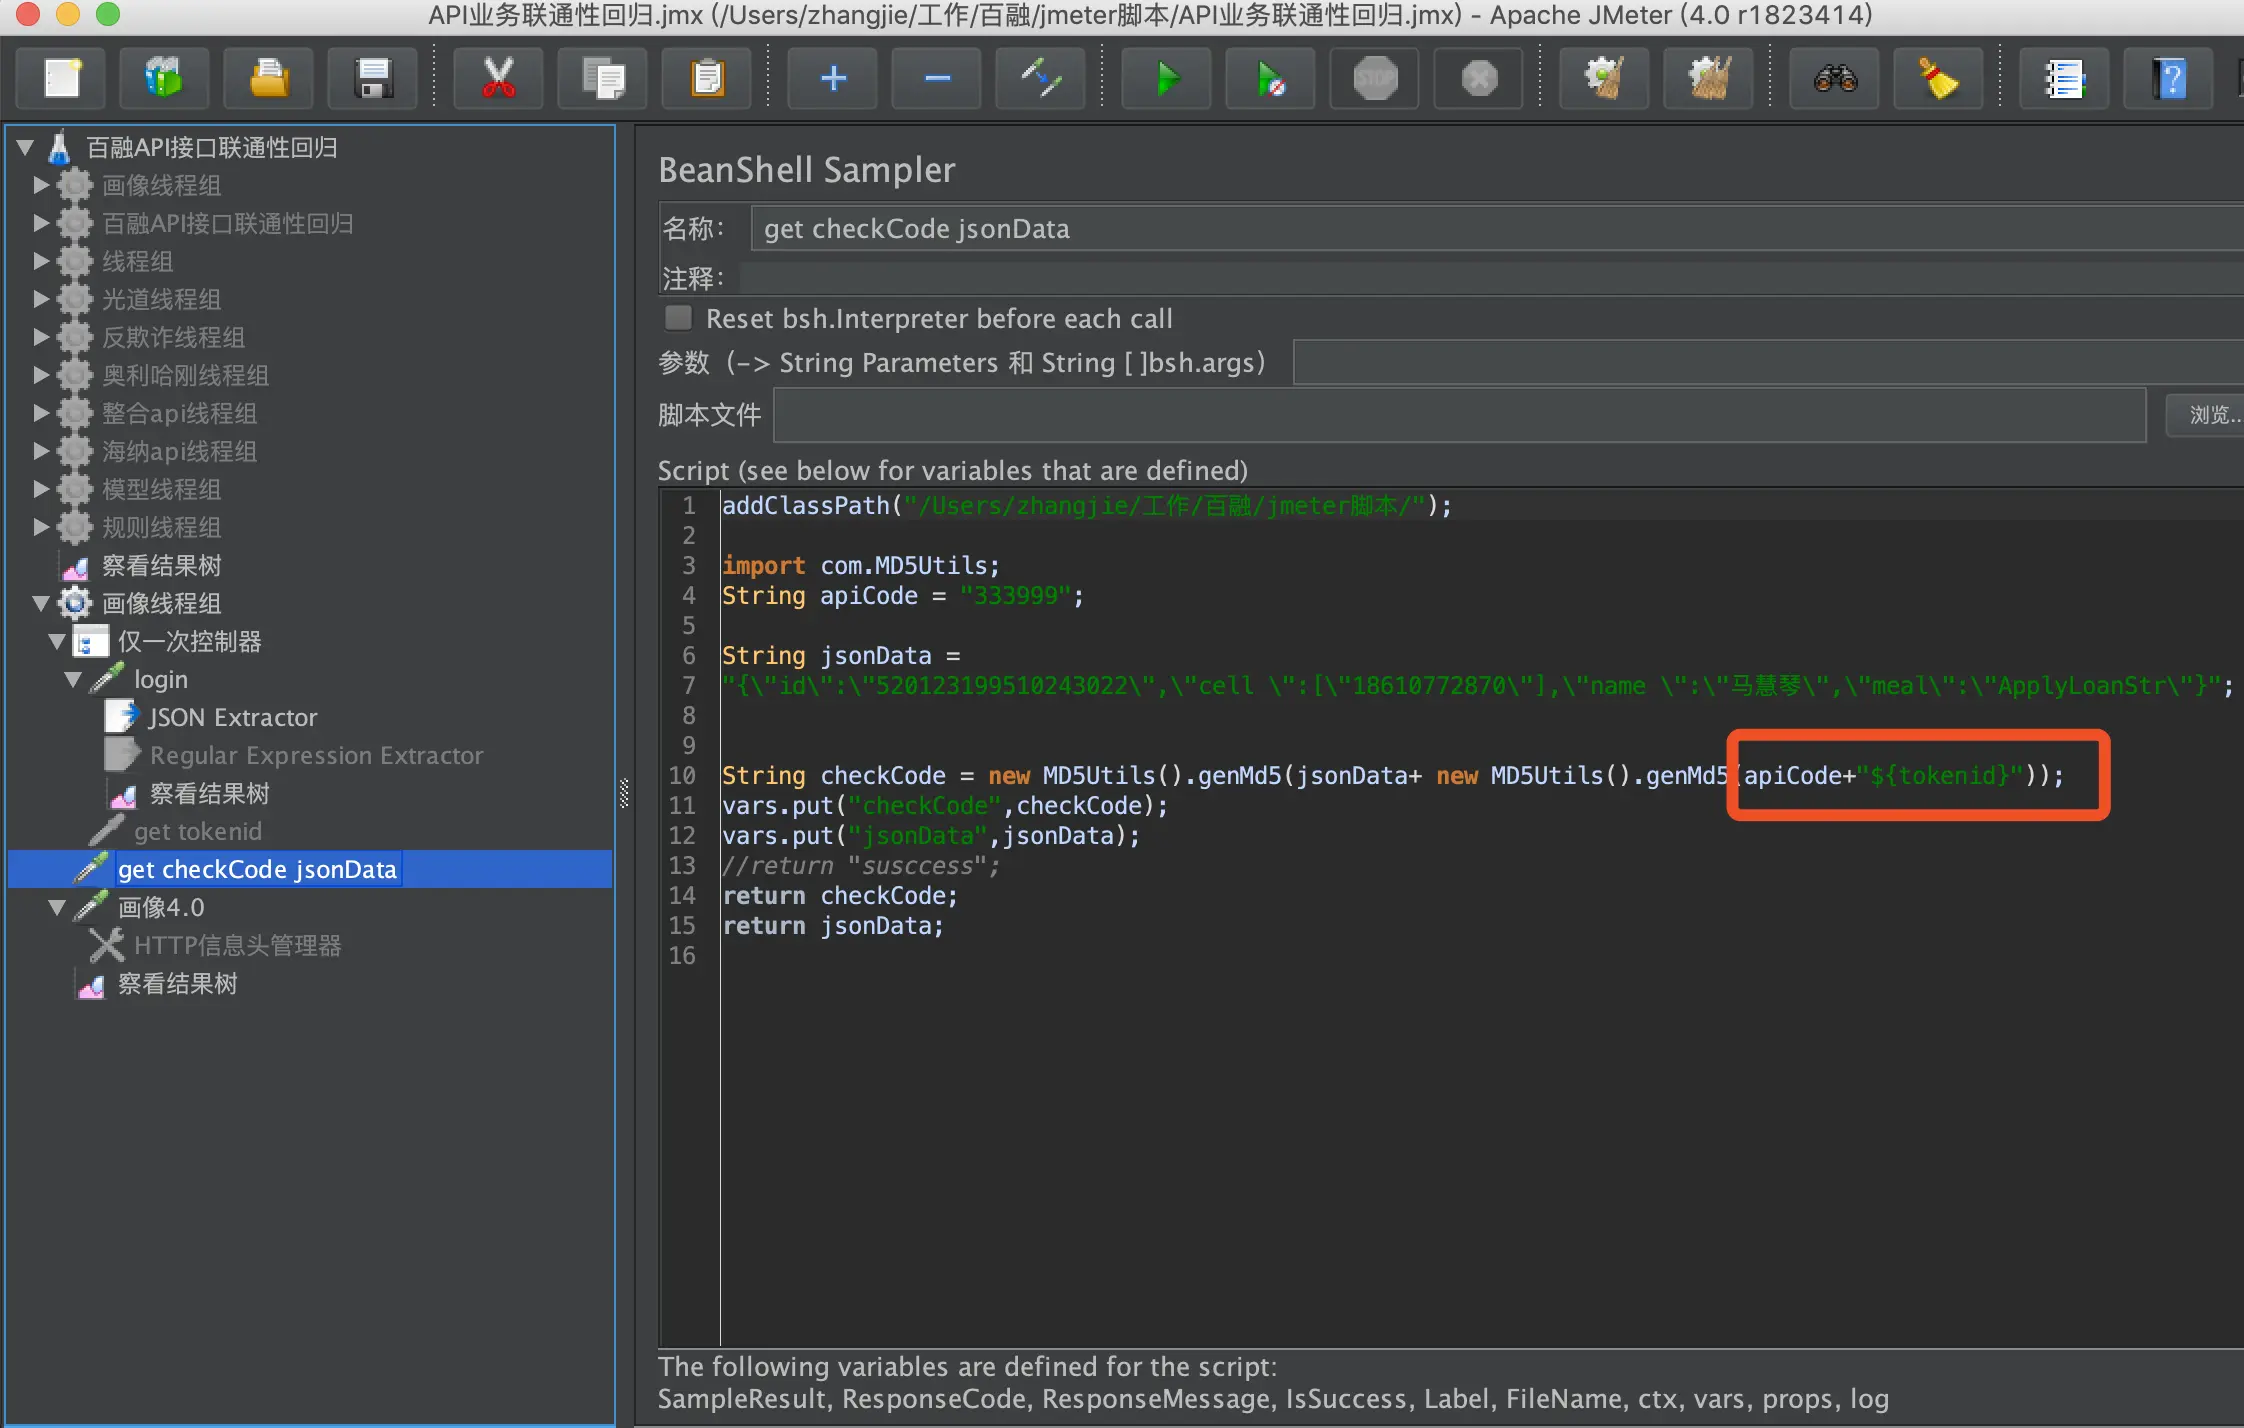Collapse the login sampler node
Image resolution: width=2244 pixels, height=1428 pixels.
point(73,679)
